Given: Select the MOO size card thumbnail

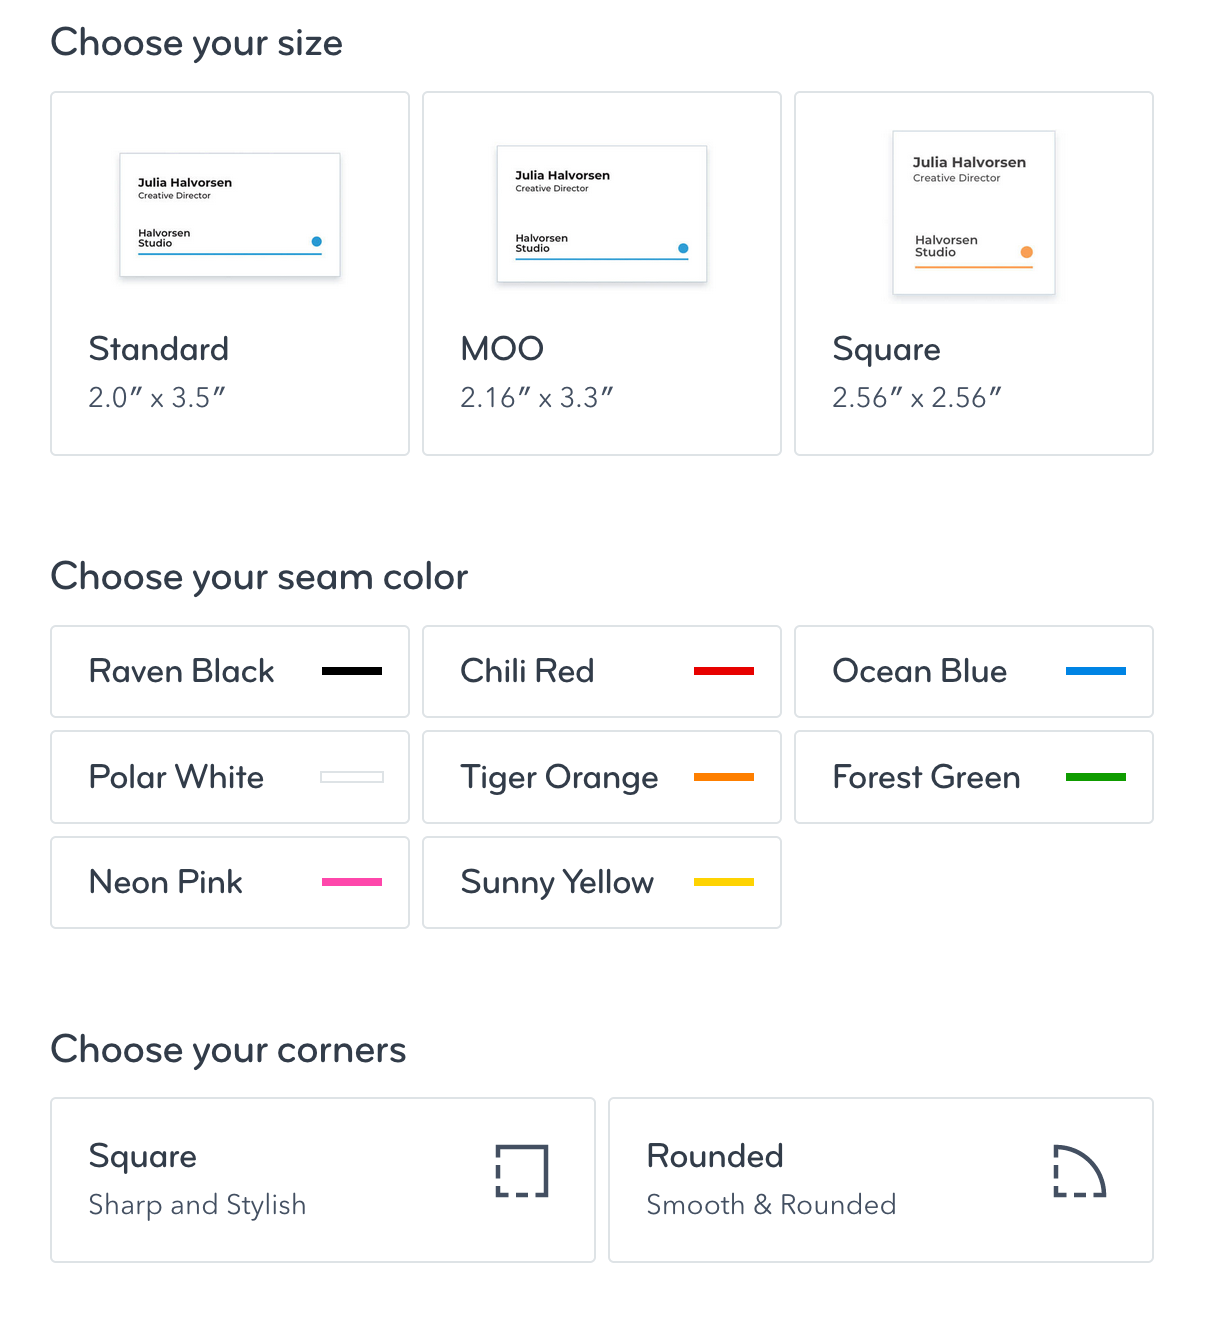Looking at the screenshot, I should 602,214.
